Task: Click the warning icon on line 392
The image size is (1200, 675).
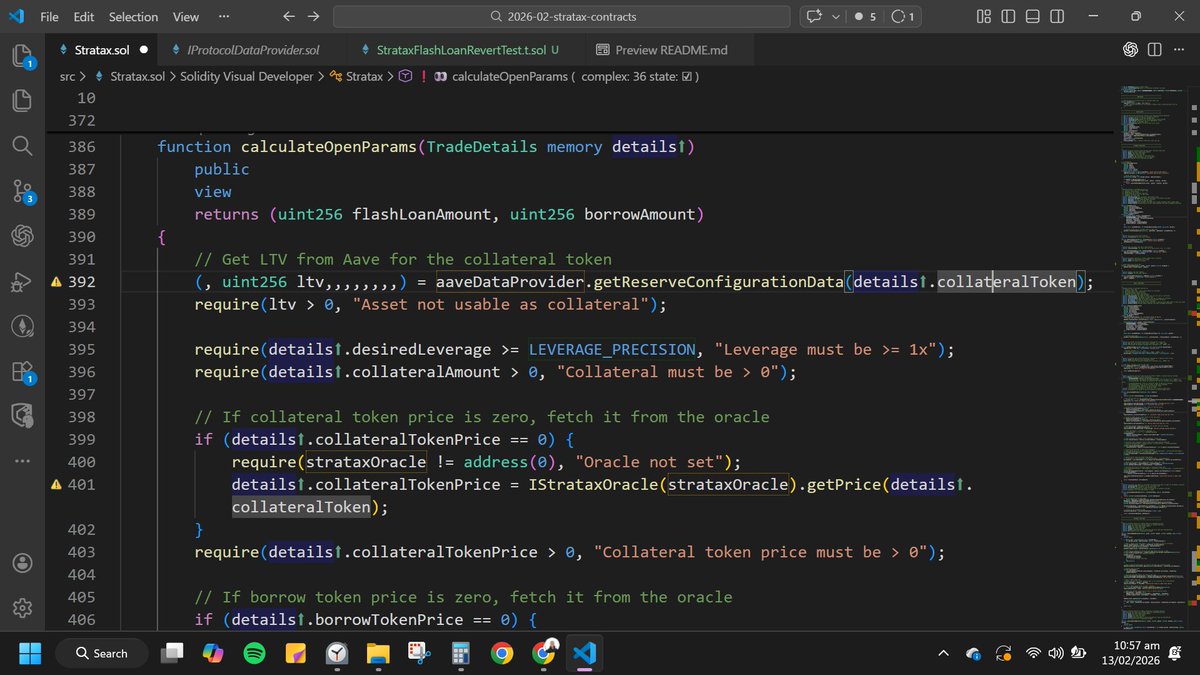Action: (x=57, y=282)
